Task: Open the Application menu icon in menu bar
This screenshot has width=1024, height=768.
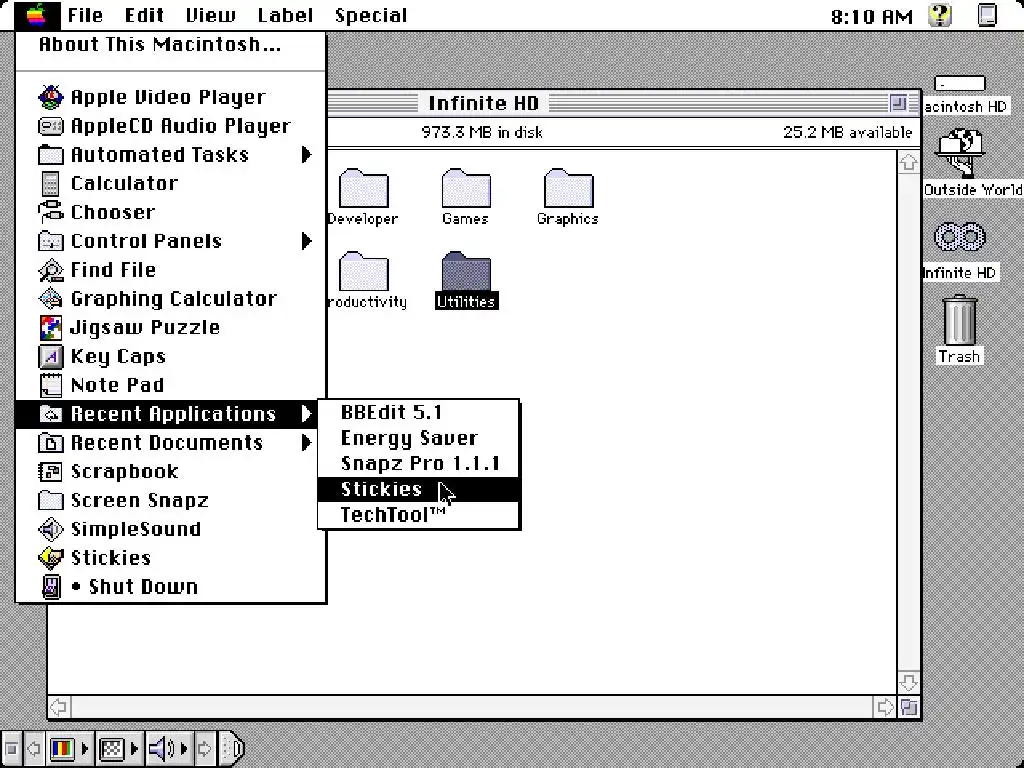Action: 987,15
